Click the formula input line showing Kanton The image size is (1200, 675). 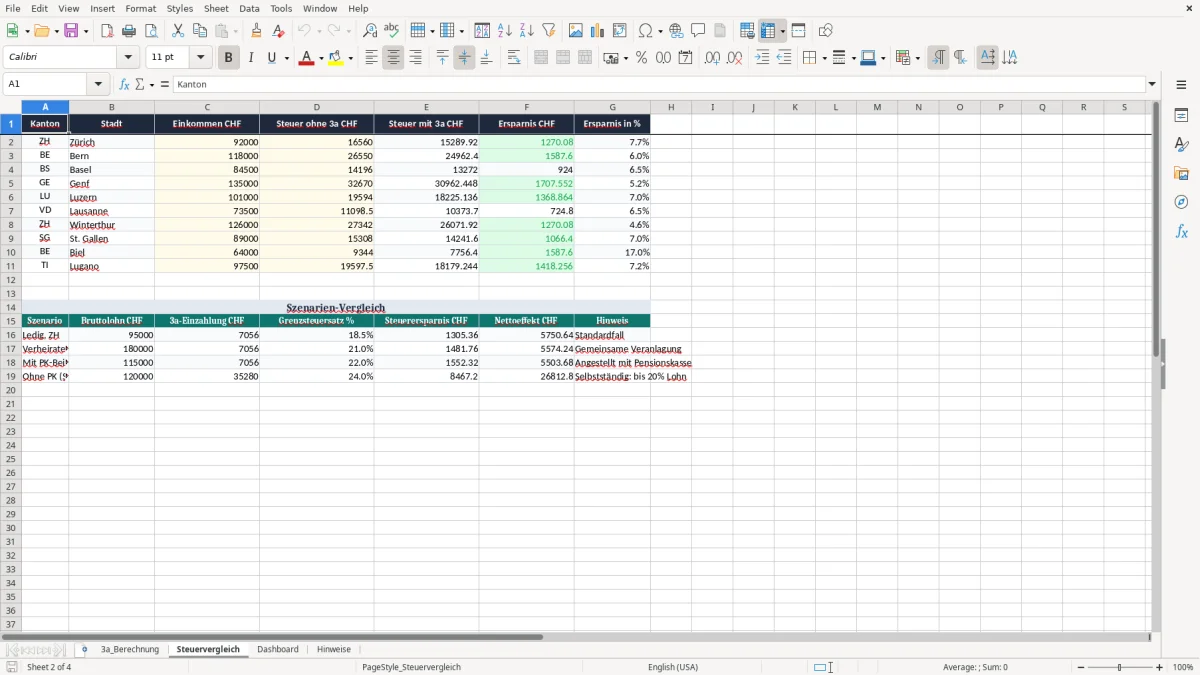click(658, 85)
